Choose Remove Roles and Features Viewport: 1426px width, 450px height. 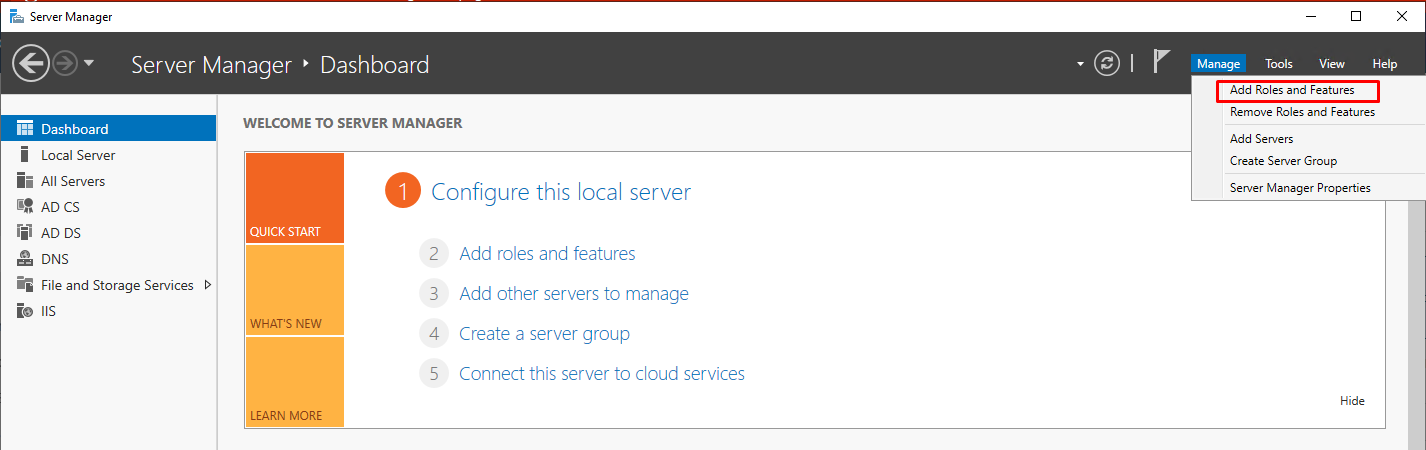pos(1302,112)
